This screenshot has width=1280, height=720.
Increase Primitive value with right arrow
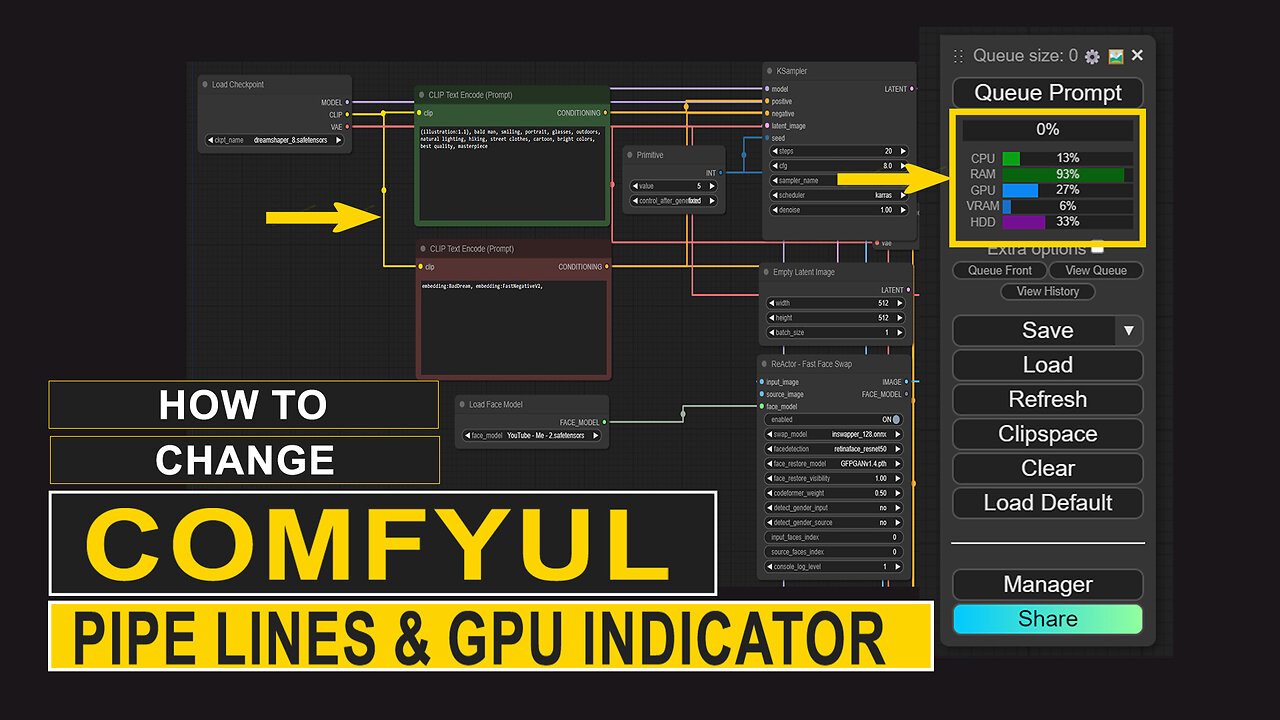[x=712, y=186]
